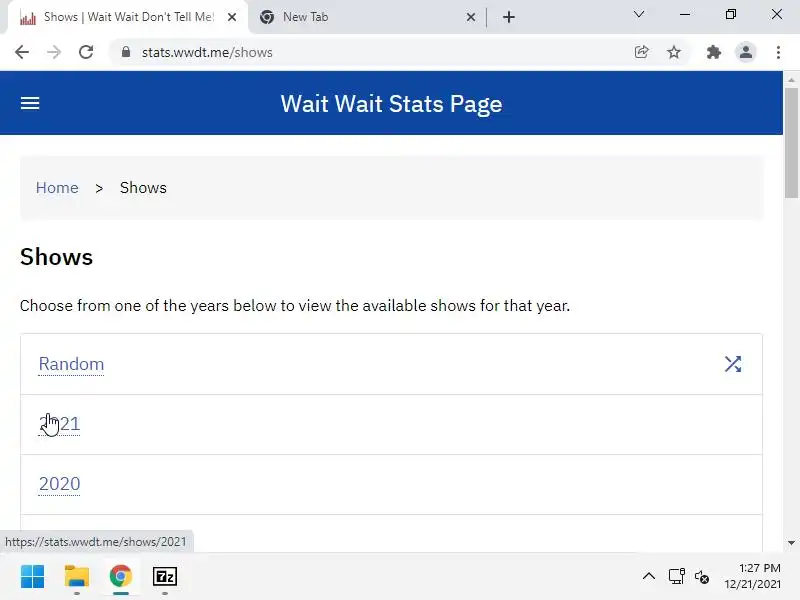
Task: Close the New Tab tab
Action: tap(471, 17)
